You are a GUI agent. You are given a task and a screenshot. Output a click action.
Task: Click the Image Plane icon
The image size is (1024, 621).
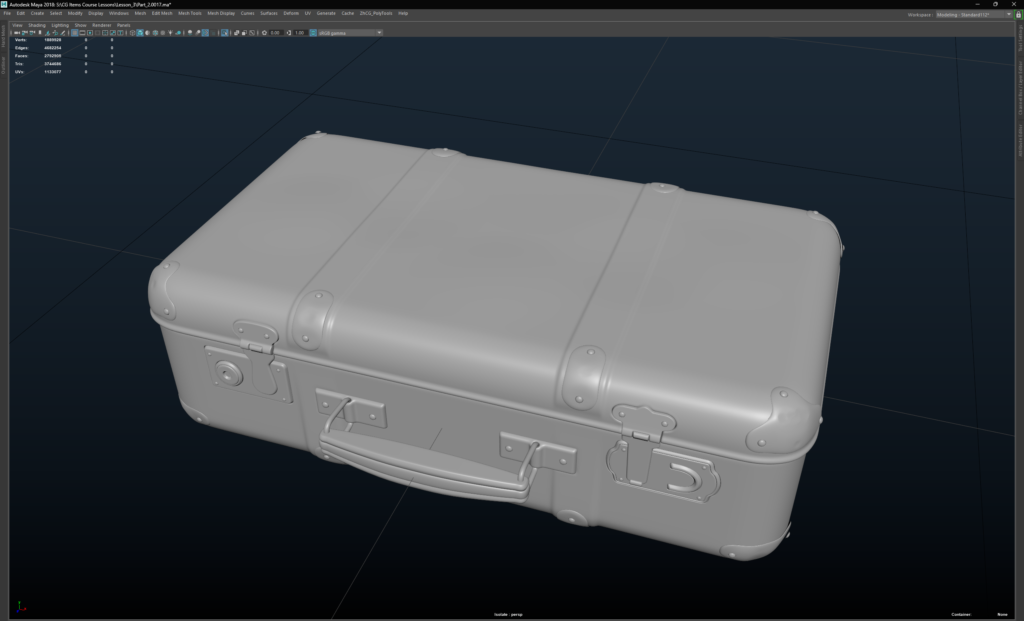click(48, 33)
